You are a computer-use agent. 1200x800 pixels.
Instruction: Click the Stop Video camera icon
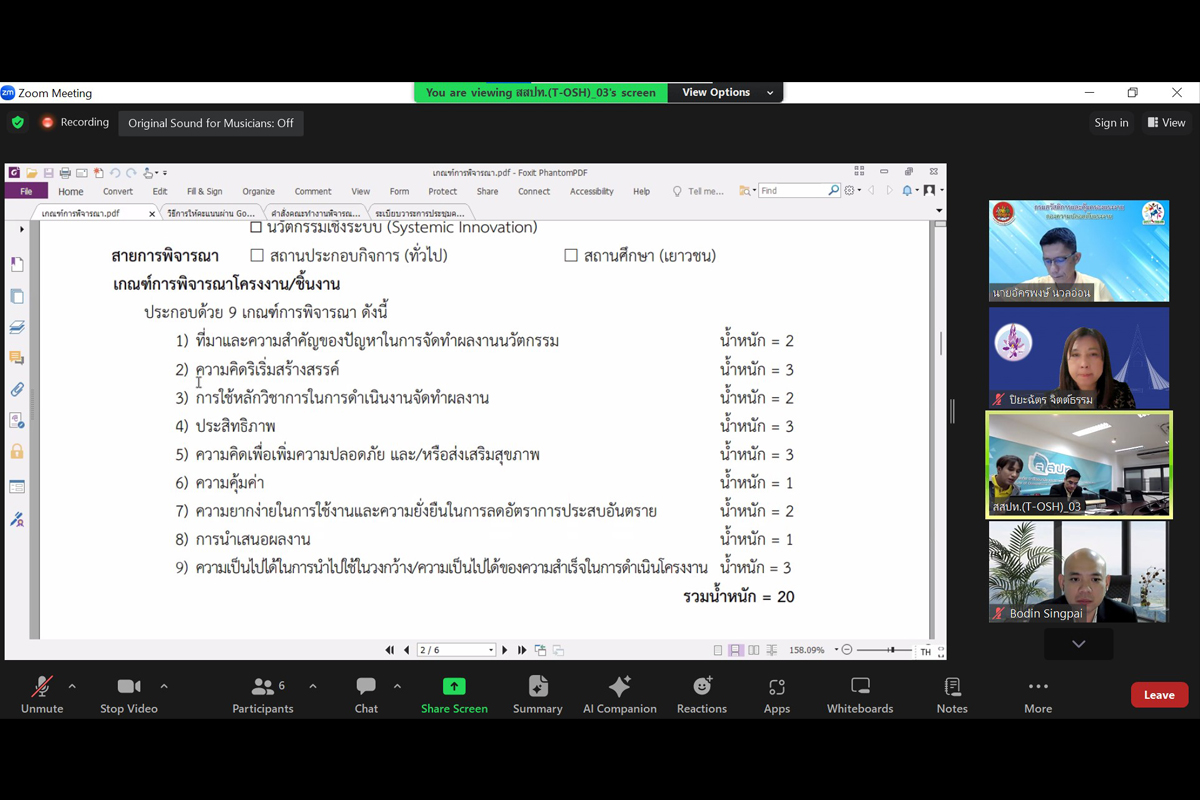(129, 687)
